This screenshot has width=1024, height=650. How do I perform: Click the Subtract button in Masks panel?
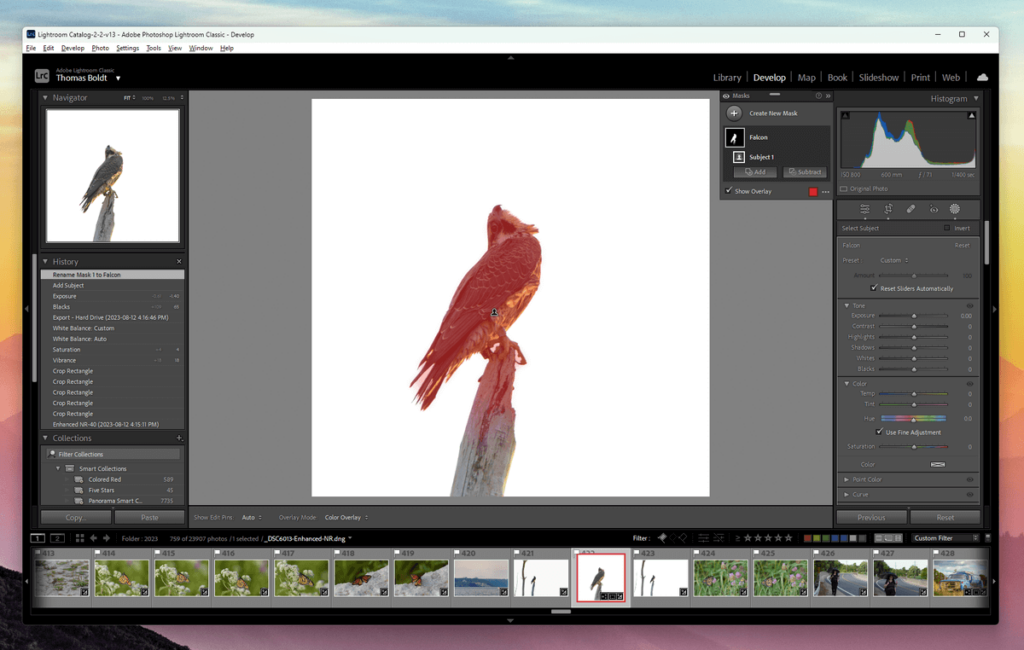(804, 172)
